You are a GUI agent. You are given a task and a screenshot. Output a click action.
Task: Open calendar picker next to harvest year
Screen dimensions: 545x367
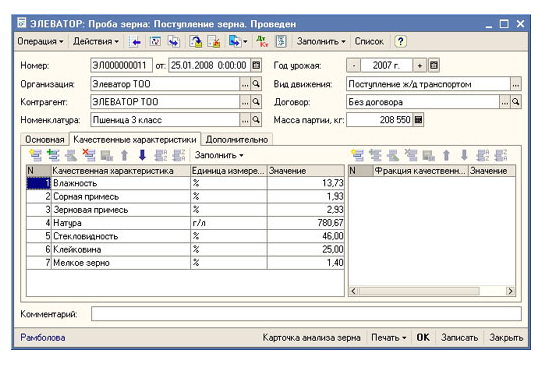(434, 65)
